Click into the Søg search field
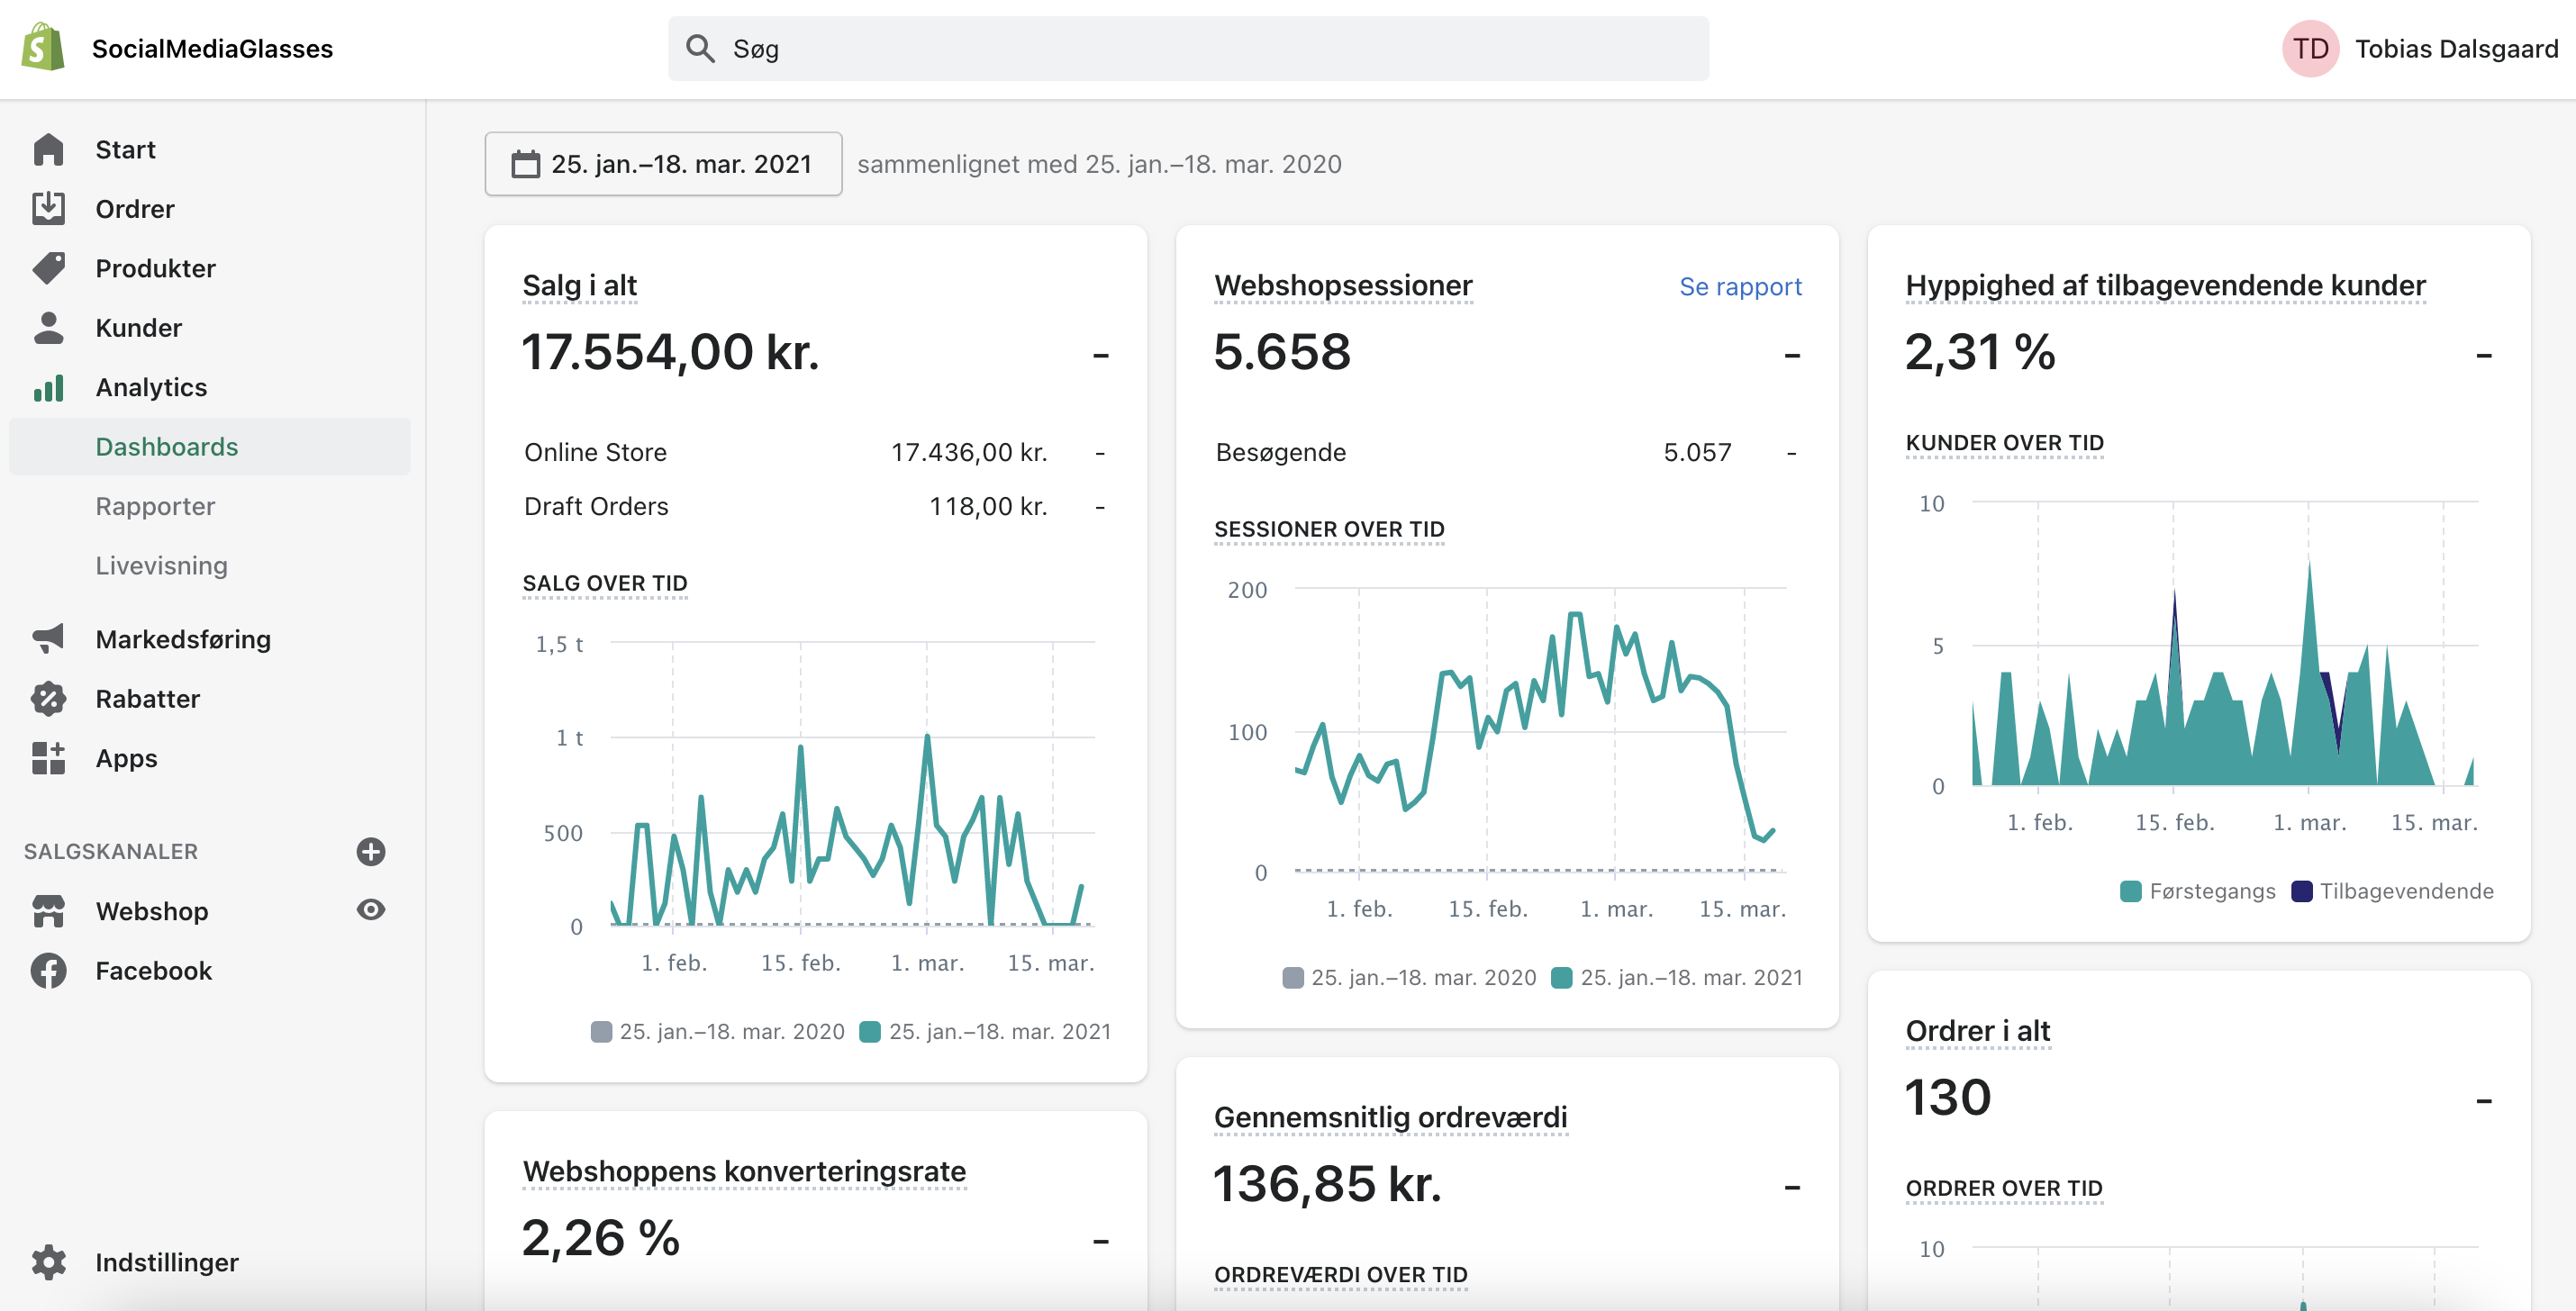This screenshot has height=1311, width=2576. (1188, 48)
